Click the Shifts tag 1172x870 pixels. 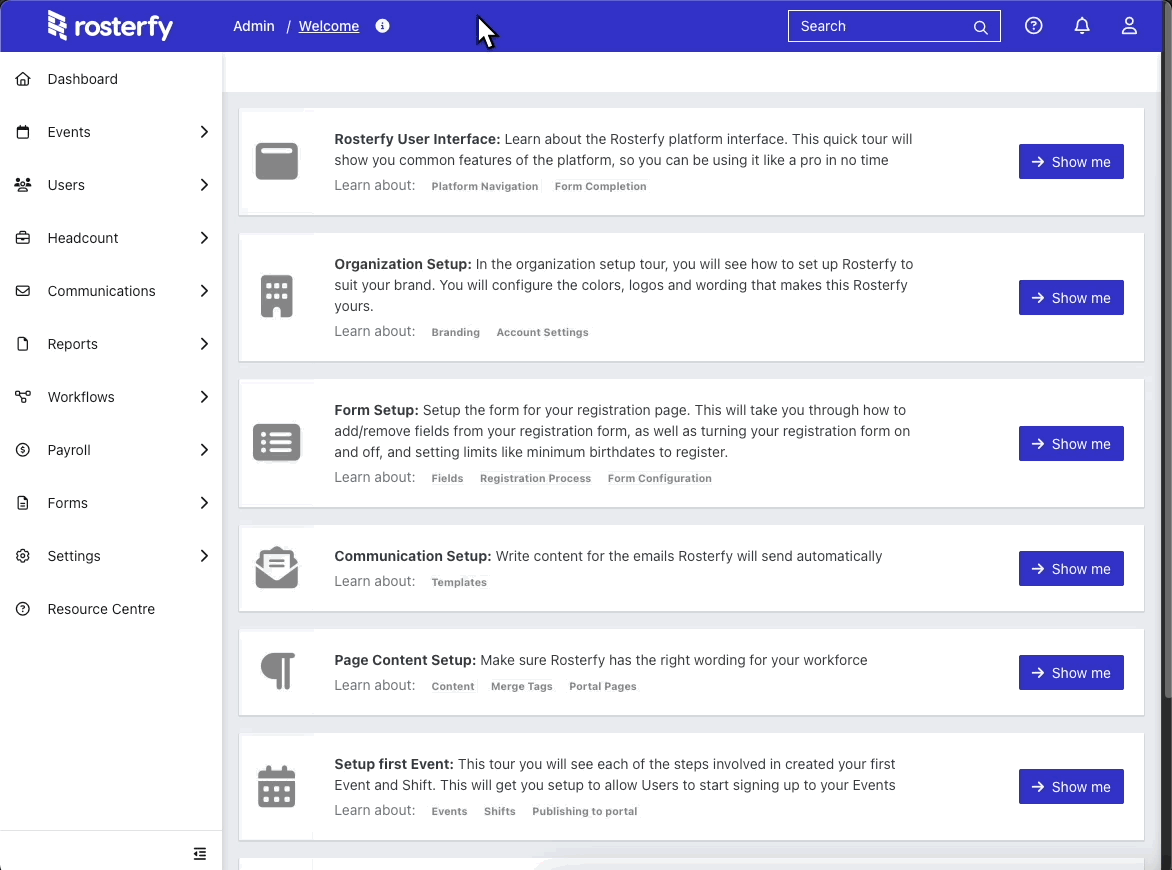499,811
